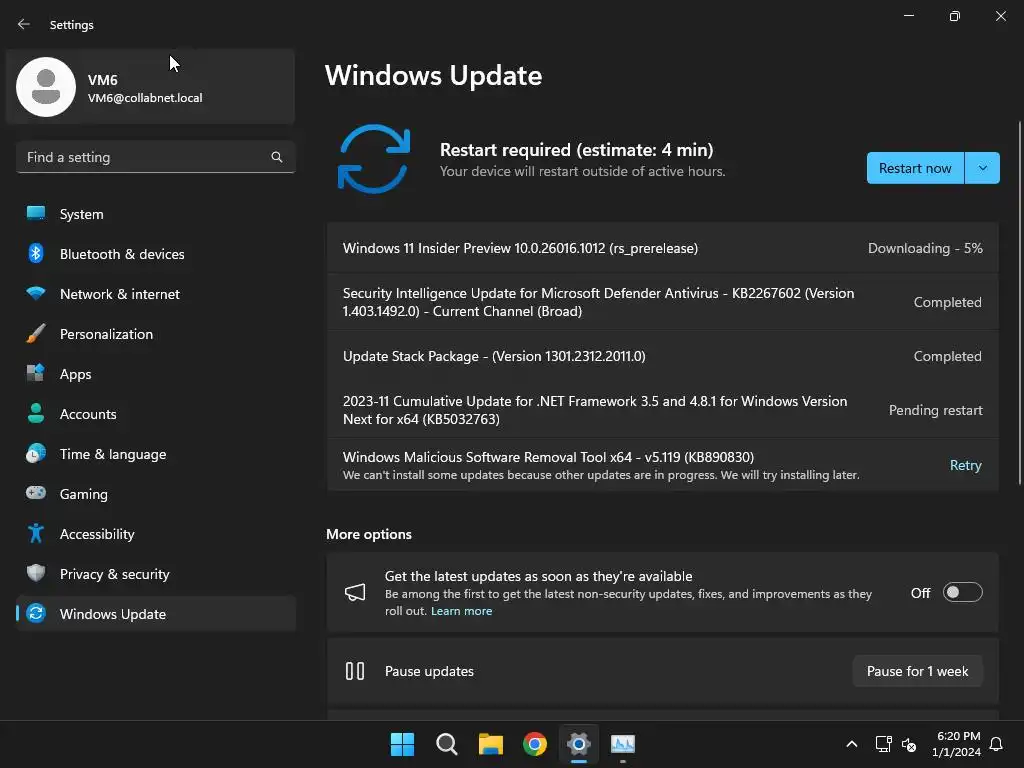Click the More options heading
This screenshot has width=1024, height=768.
coord(369,534)
